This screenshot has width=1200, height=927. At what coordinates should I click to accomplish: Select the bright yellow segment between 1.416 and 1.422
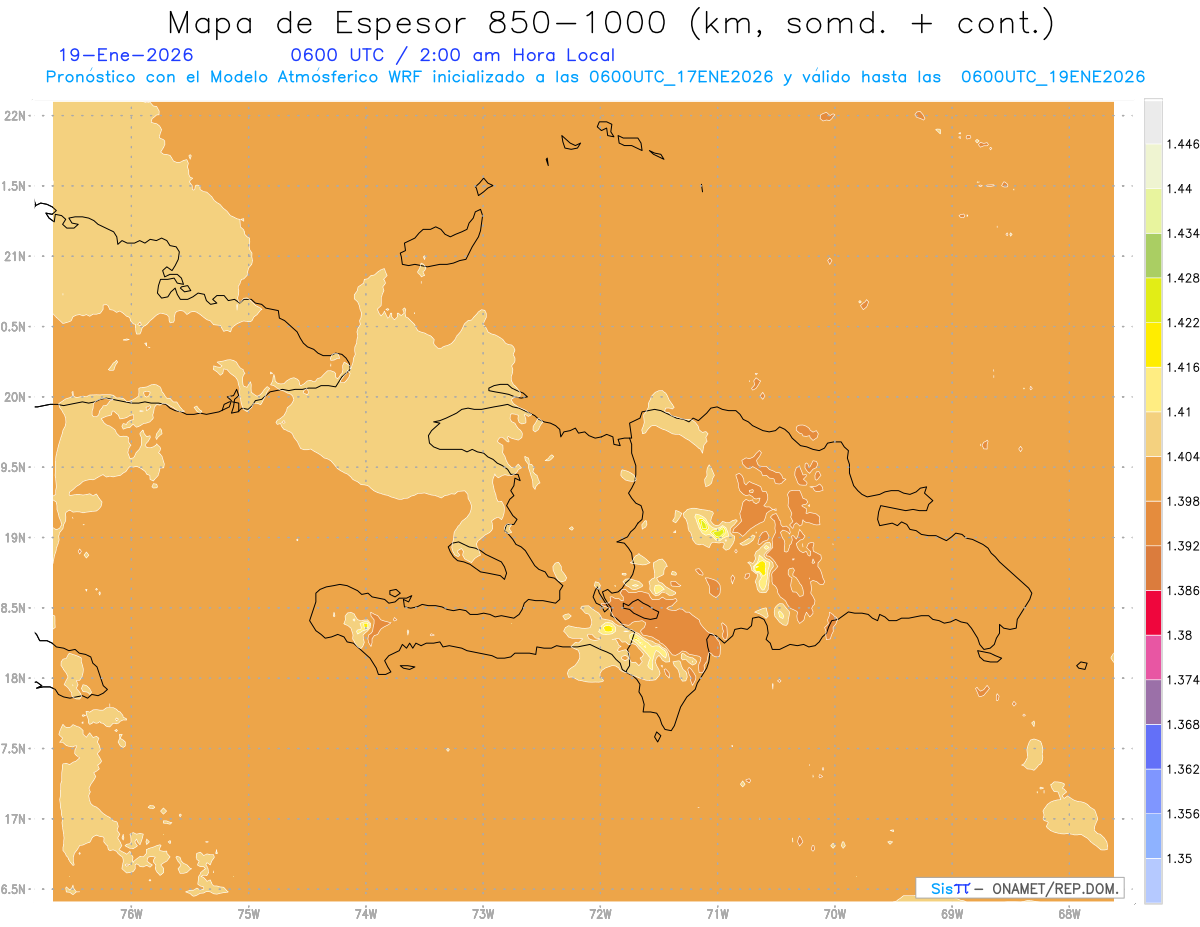pyautogui.click(x=1153, y=344)
